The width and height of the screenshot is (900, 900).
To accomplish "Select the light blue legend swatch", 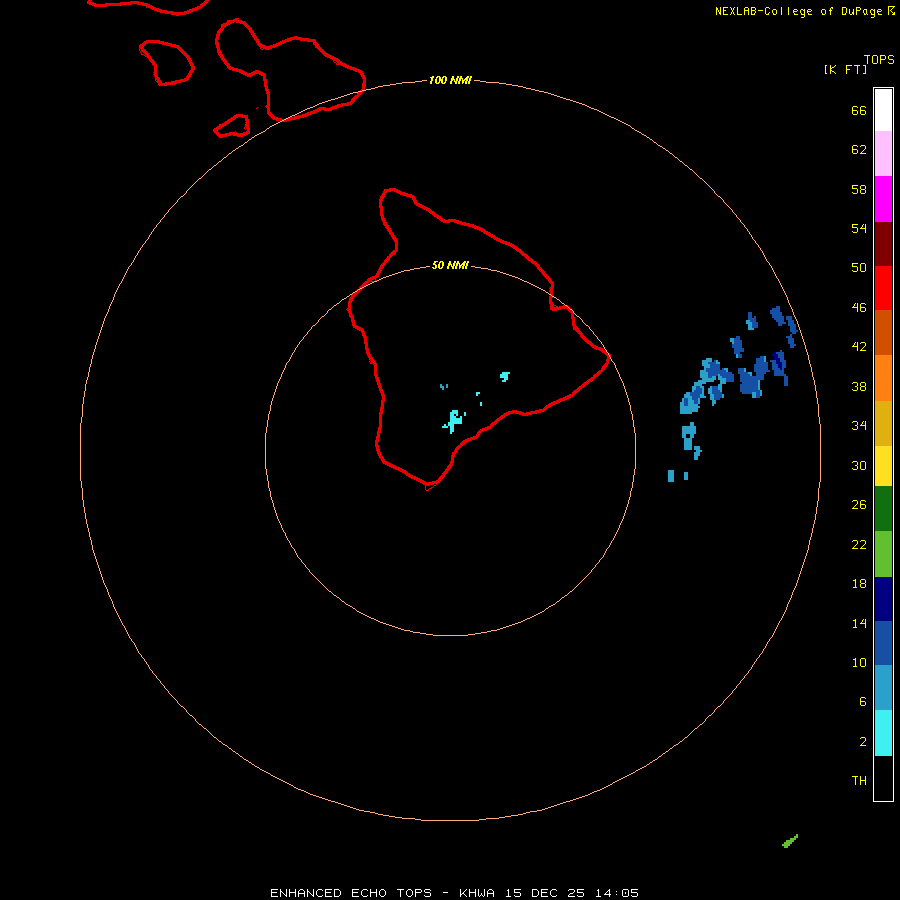I will pos(883,687).
